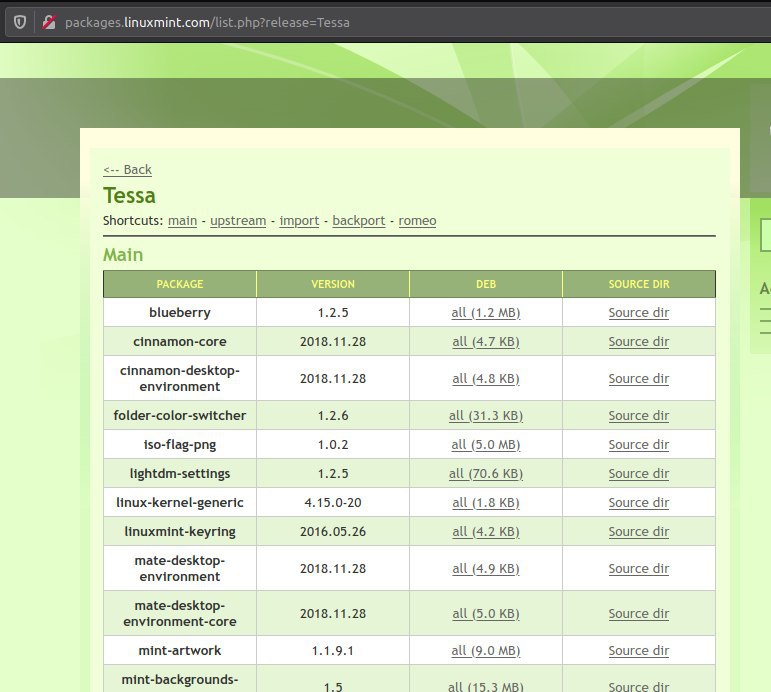Viewport: 771px width, 692px height.
Task: Select the lightdm-settings package name
Action: point(179,473)
